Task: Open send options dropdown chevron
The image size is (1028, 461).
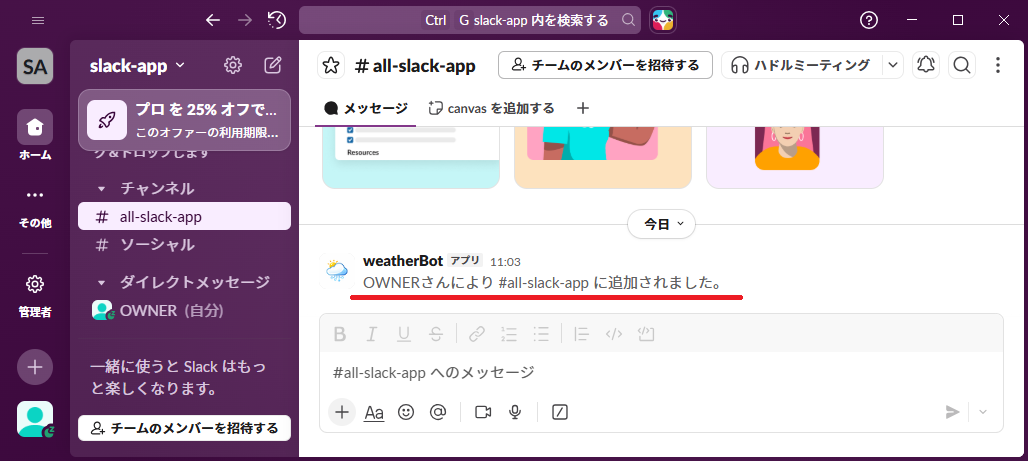Action: [x=983, y=412]
